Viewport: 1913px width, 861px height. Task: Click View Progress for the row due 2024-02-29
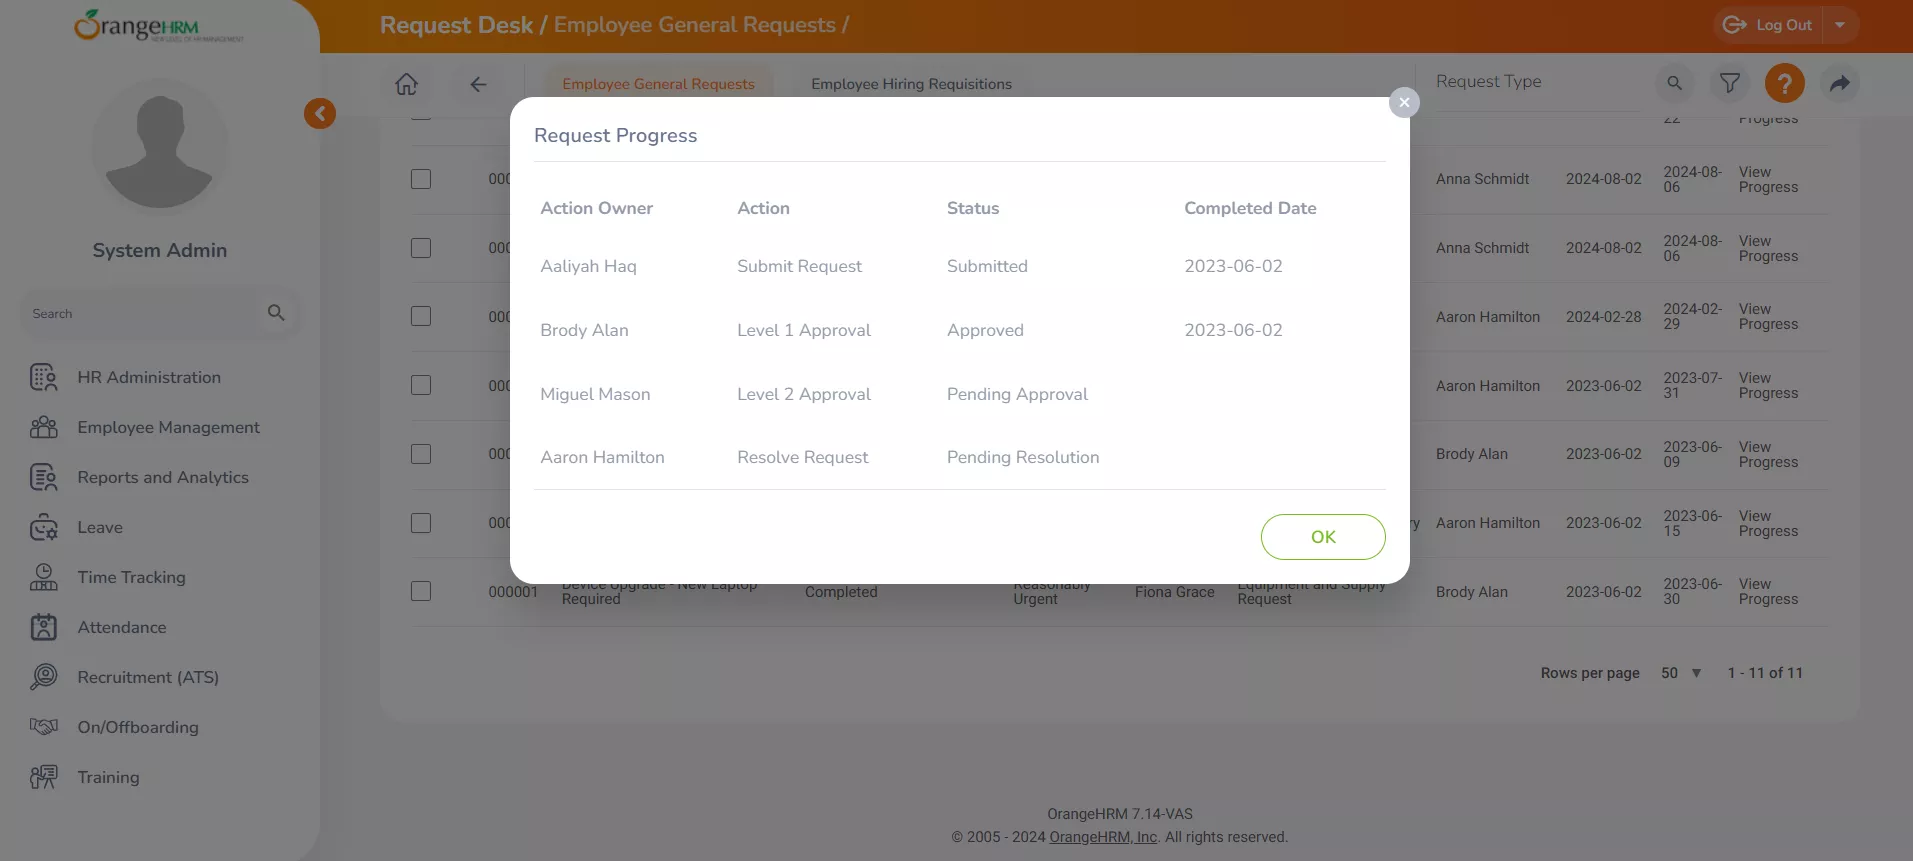click(1768, 316)
